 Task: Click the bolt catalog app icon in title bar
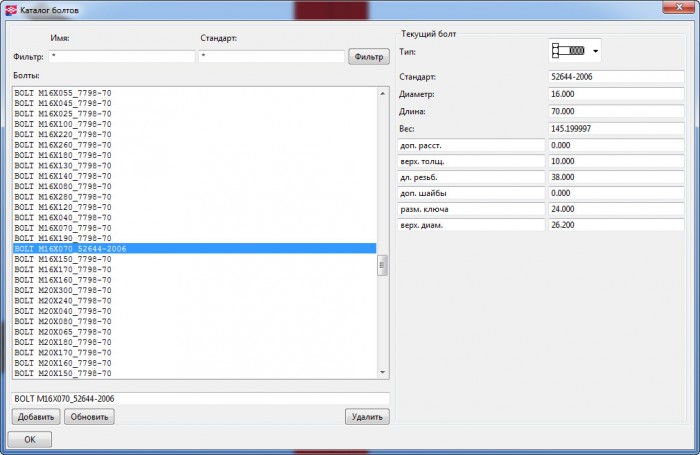[x=11, y=10]
